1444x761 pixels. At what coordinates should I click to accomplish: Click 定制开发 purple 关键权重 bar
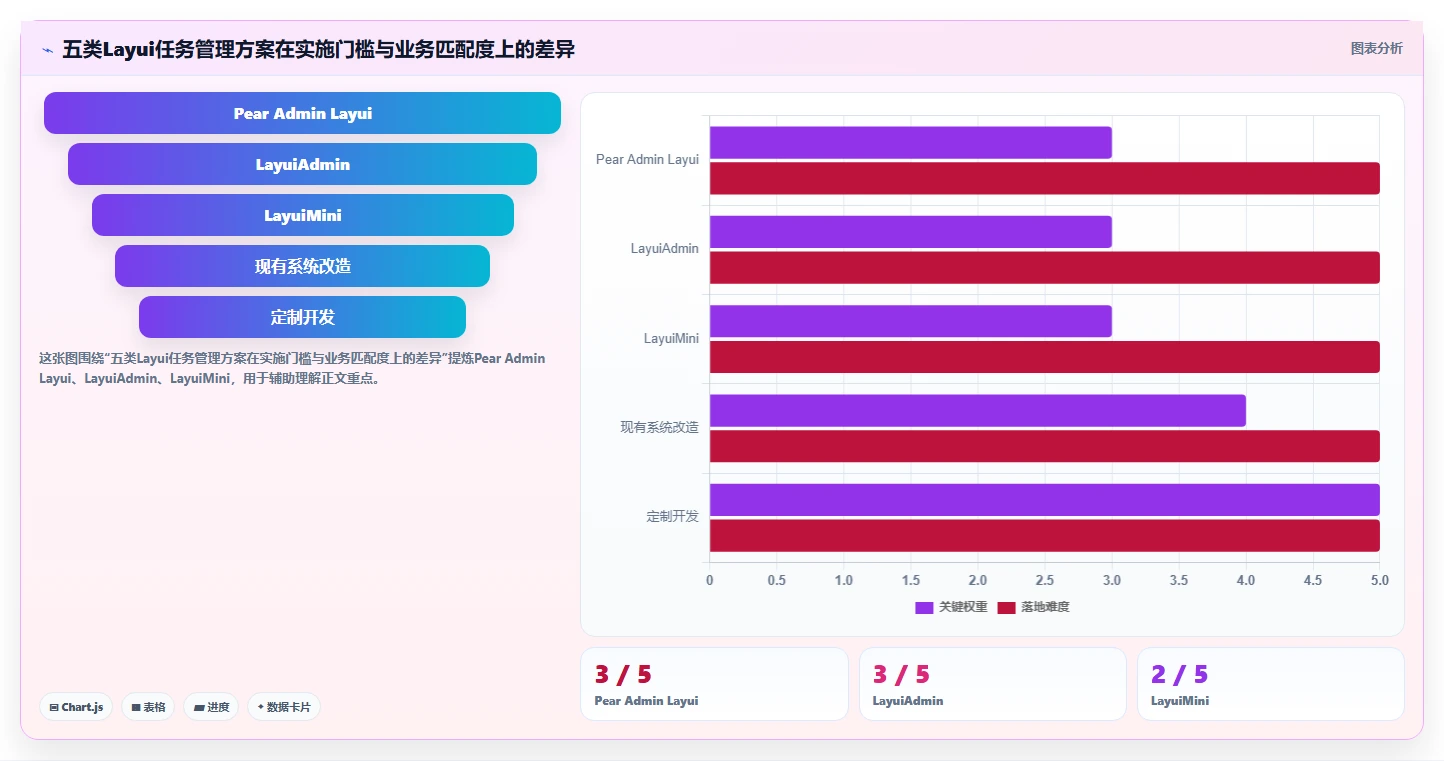click(x=1044, y=500)
